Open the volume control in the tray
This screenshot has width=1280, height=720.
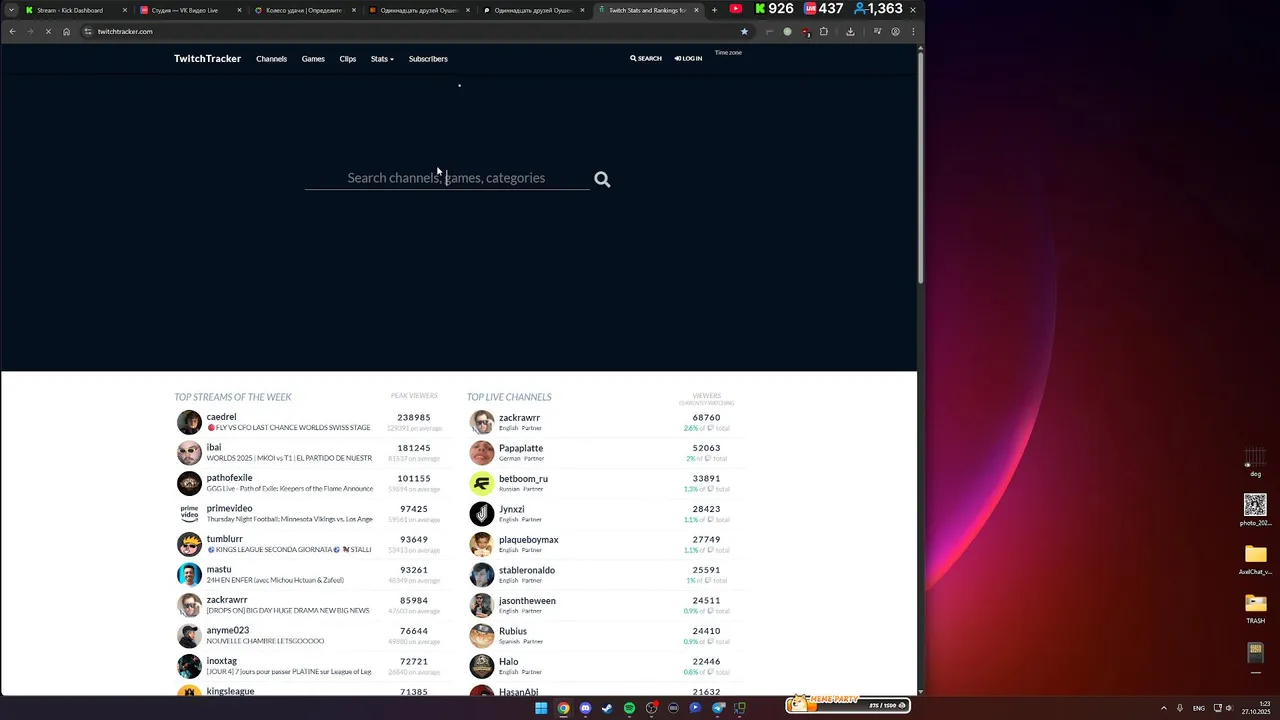point(1229,708)
